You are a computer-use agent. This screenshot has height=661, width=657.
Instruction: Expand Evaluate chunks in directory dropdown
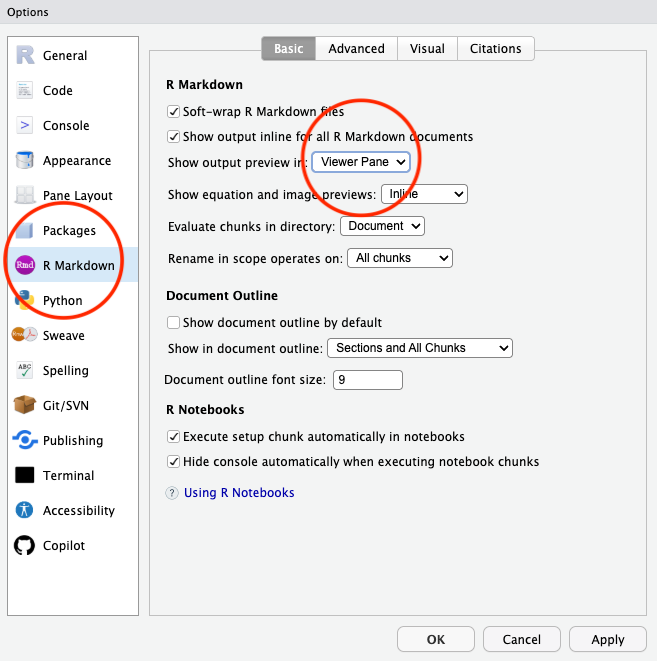click(x=382, y=227)
